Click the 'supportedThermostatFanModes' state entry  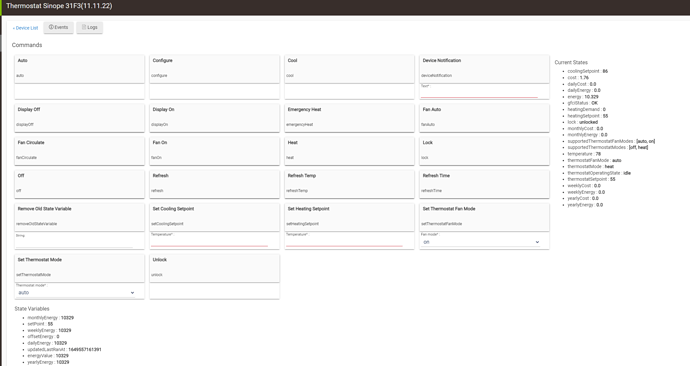click(611, 141)
